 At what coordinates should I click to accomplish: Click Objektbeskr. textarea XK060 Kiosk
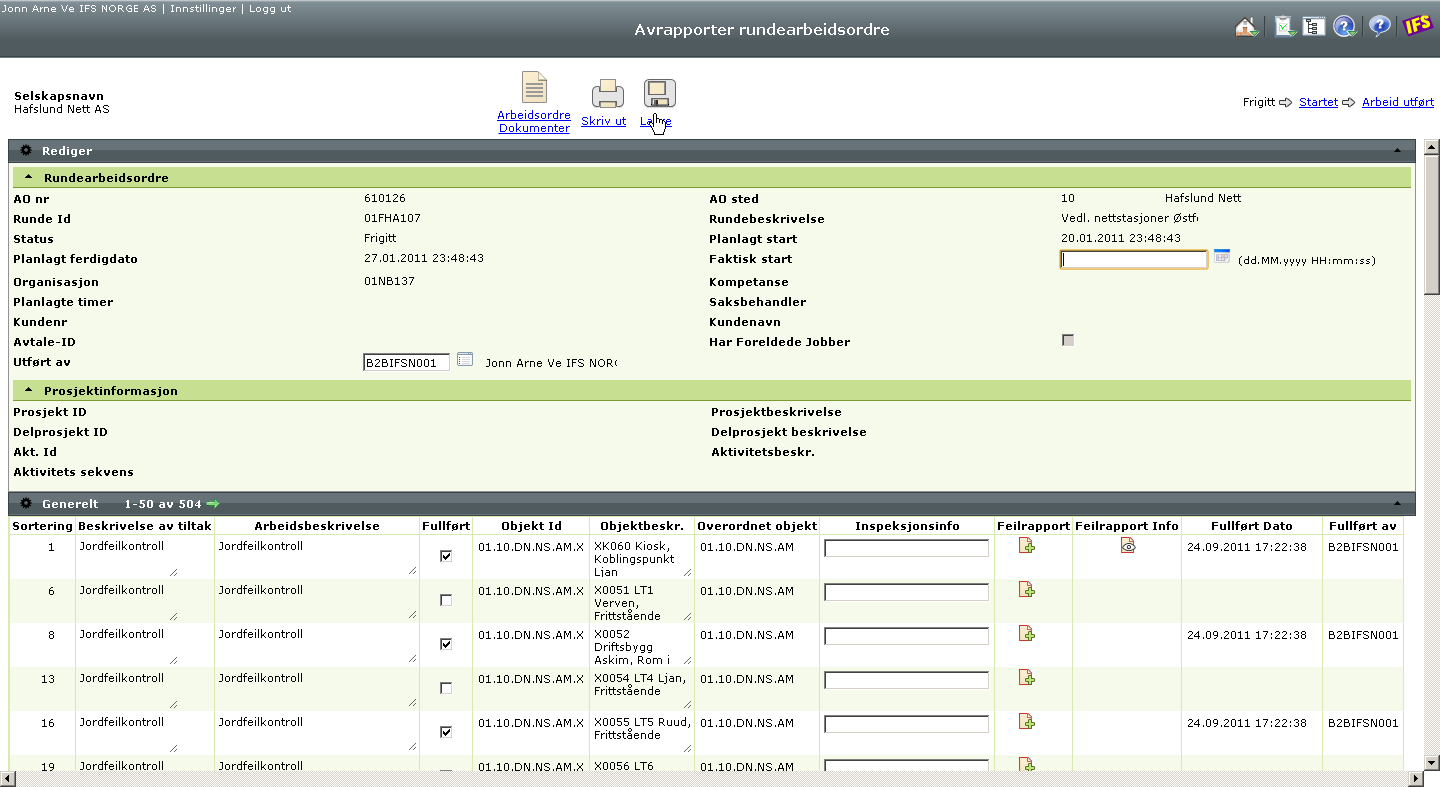[x=641, y=559]
